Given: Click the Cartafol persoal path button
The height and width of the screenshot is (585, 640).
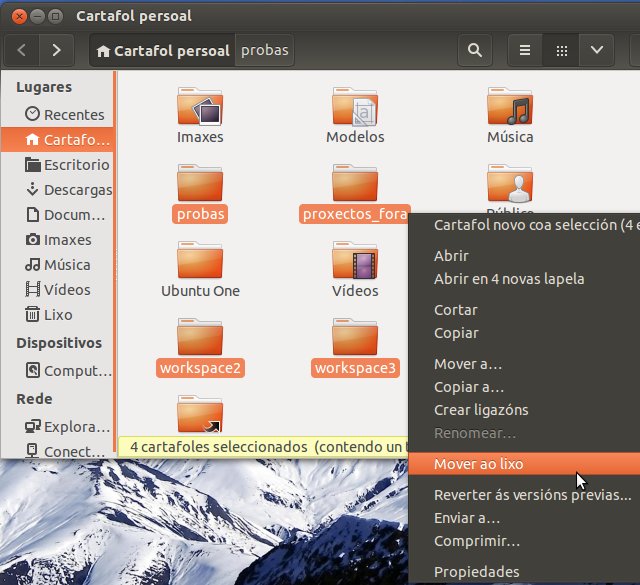Looking at the screenshot, I should click(162, 51).
